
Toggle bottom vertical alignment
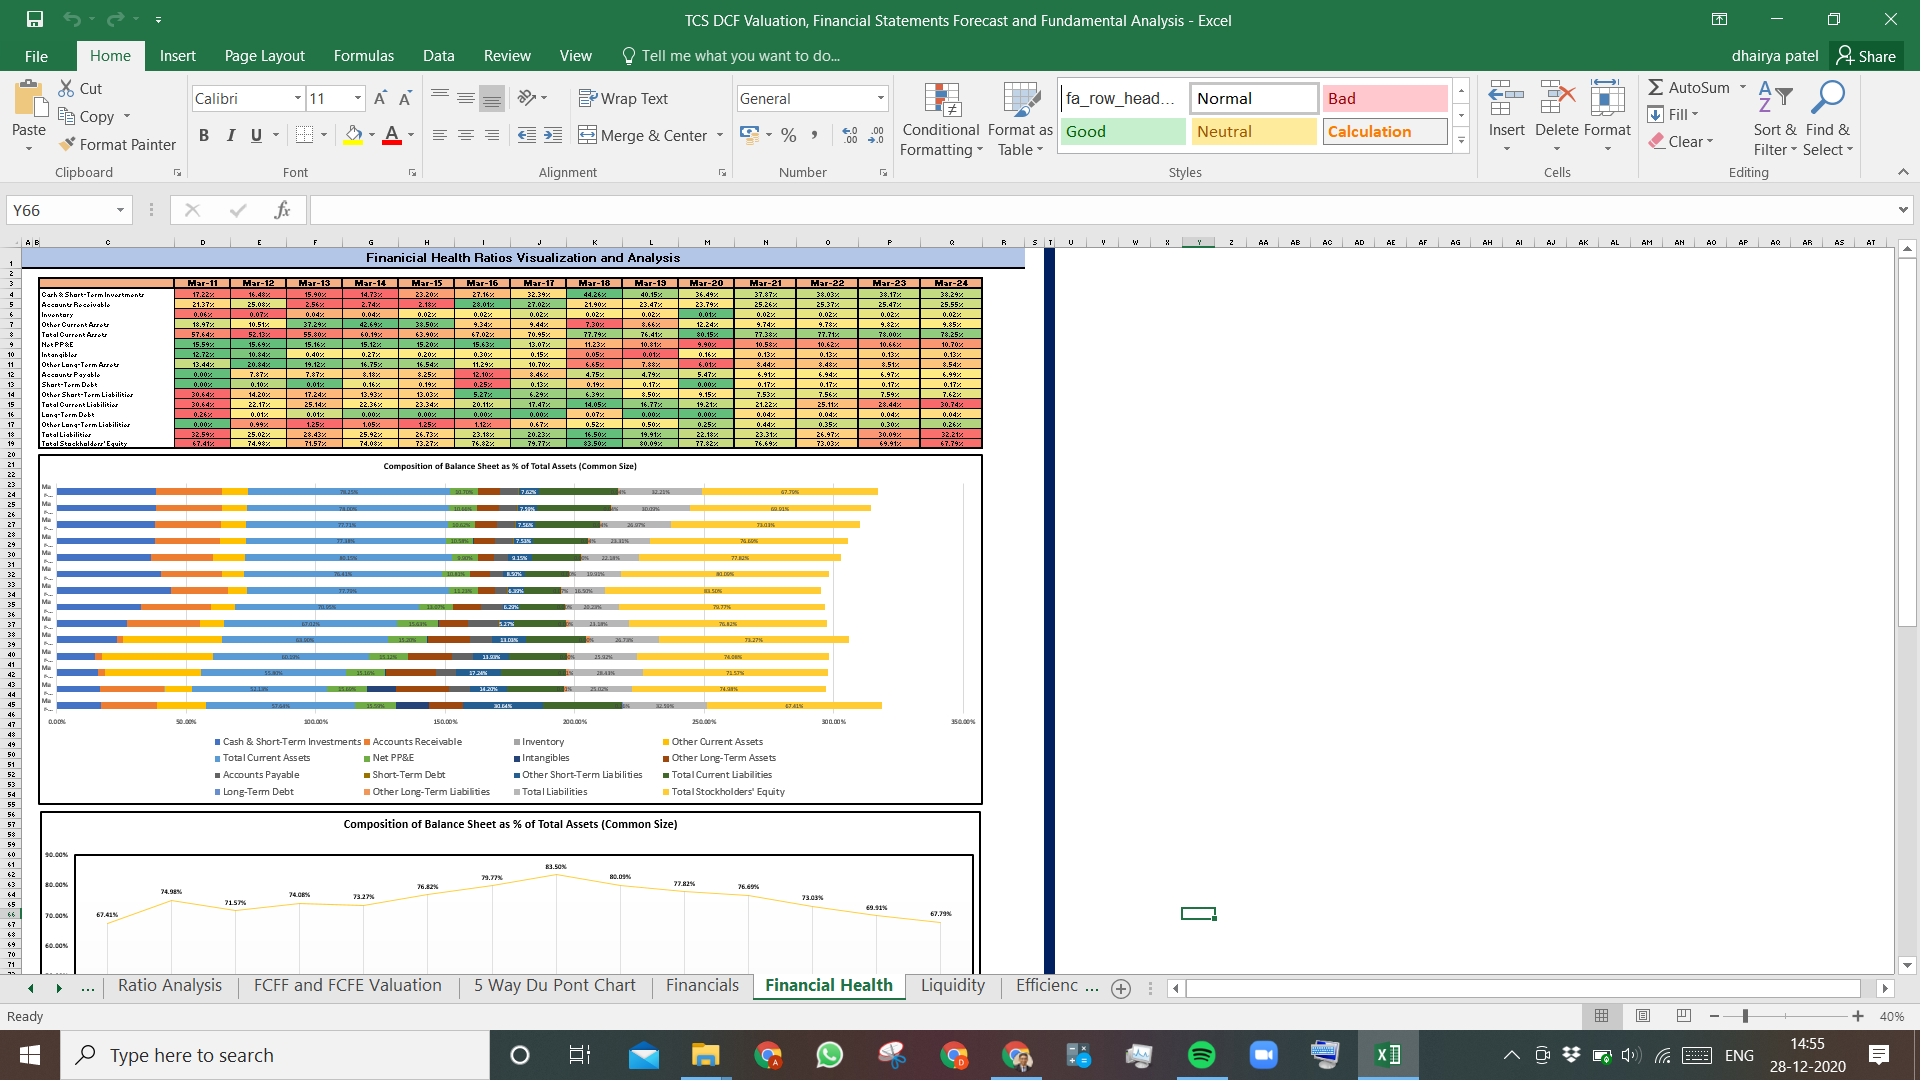pyautogui.click(x=491, y=98)
